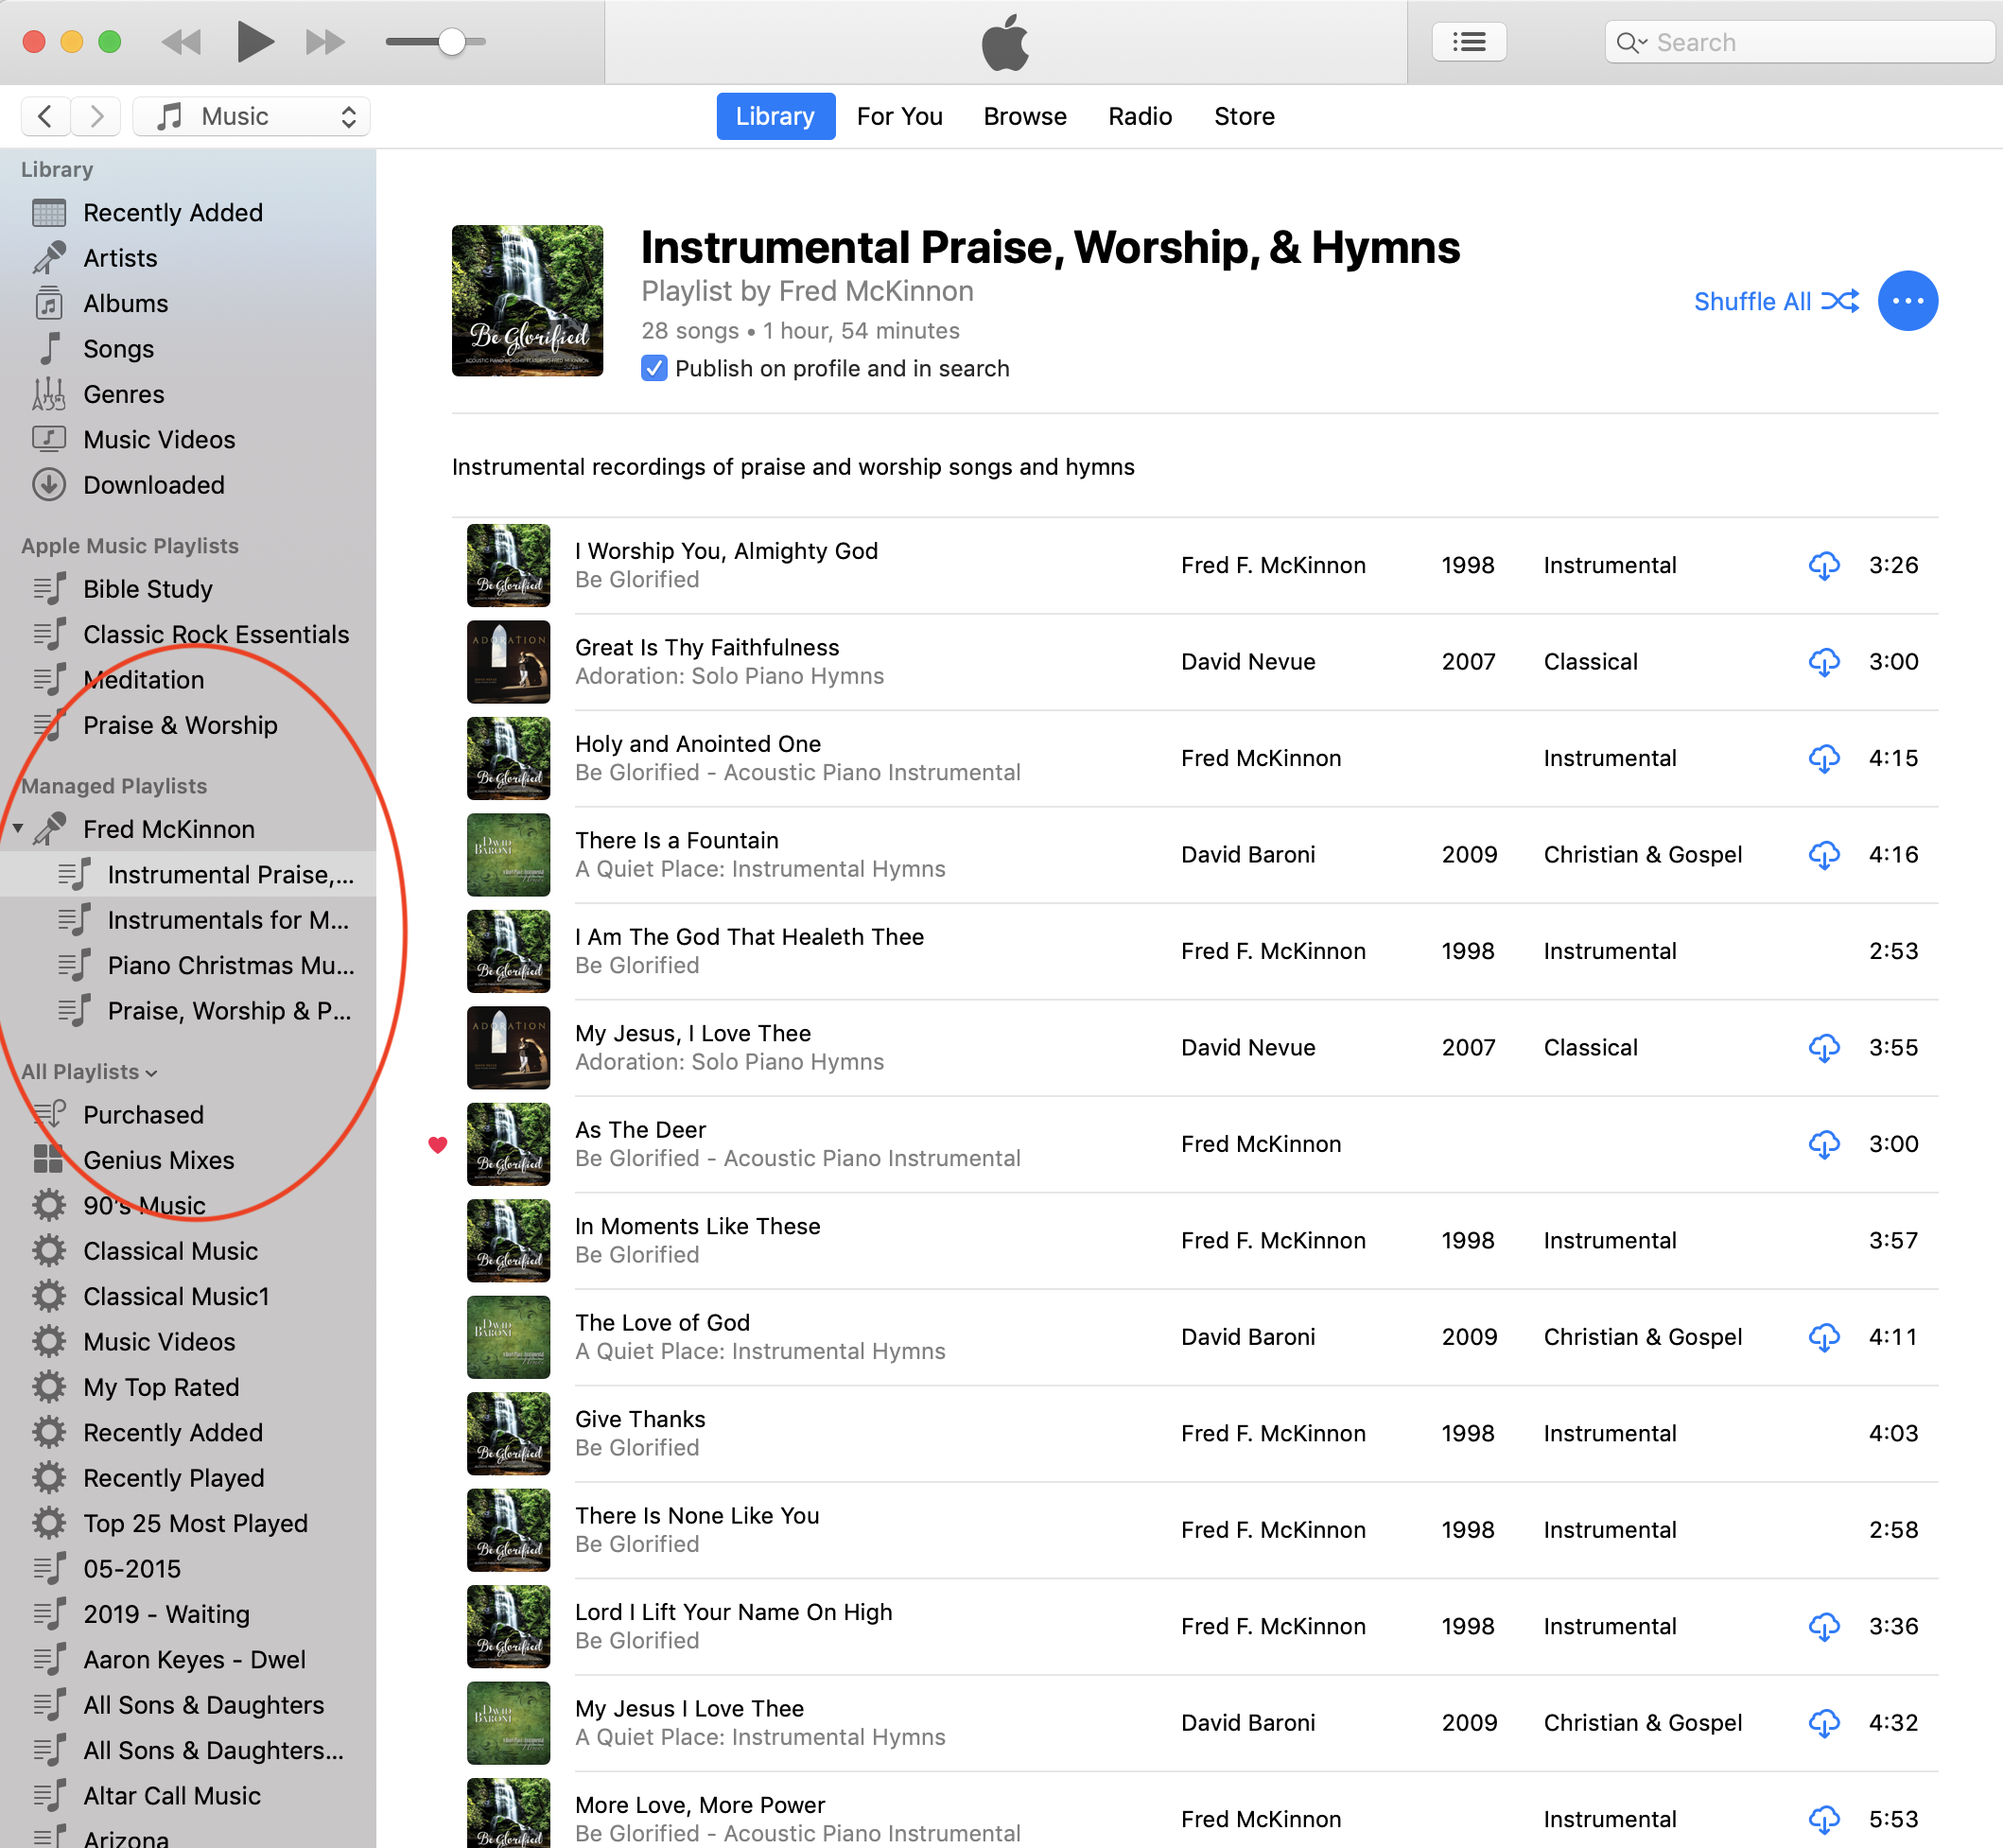Open Genius Mixes in the sidebar

[158, 1160]
